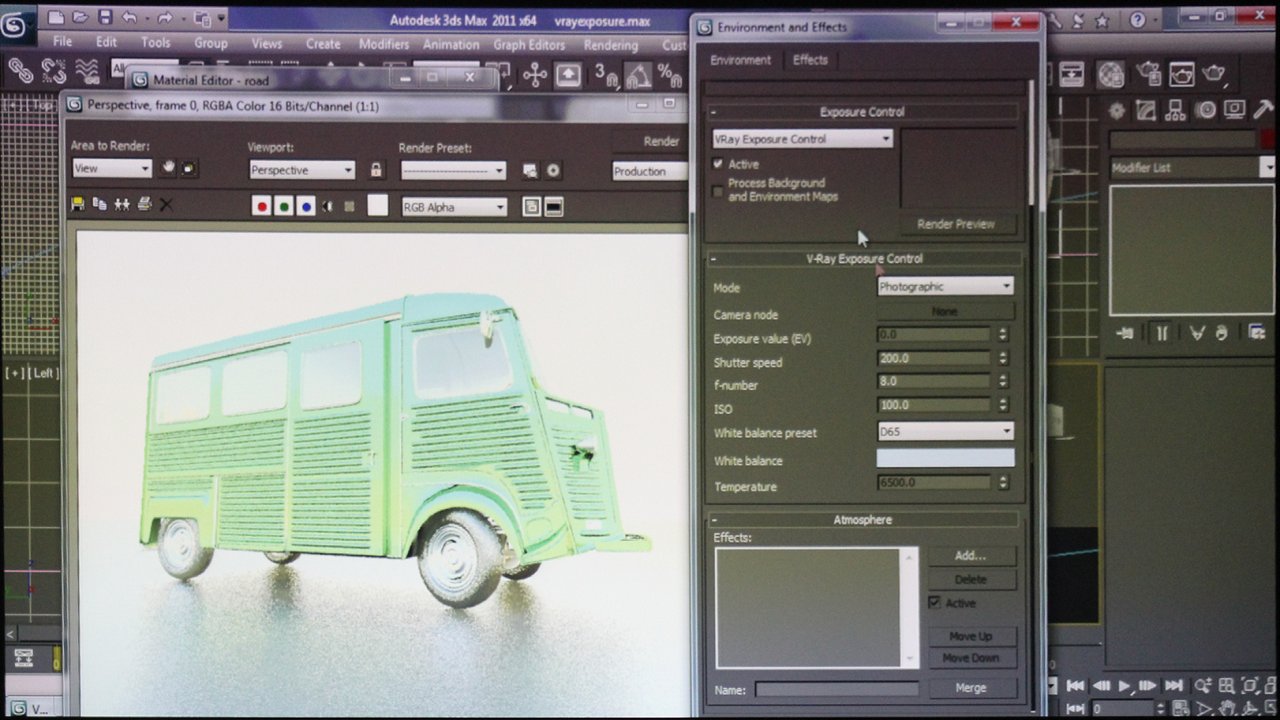Click the Undo arrow in quick access toolbar
This screenshot has width=1280, height=720.
[x=129, y=18]
